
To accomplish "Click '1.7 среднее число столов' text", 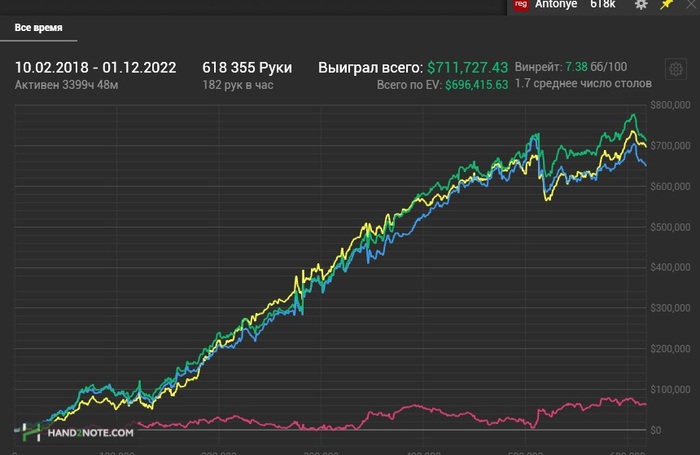I will [583, 83].
